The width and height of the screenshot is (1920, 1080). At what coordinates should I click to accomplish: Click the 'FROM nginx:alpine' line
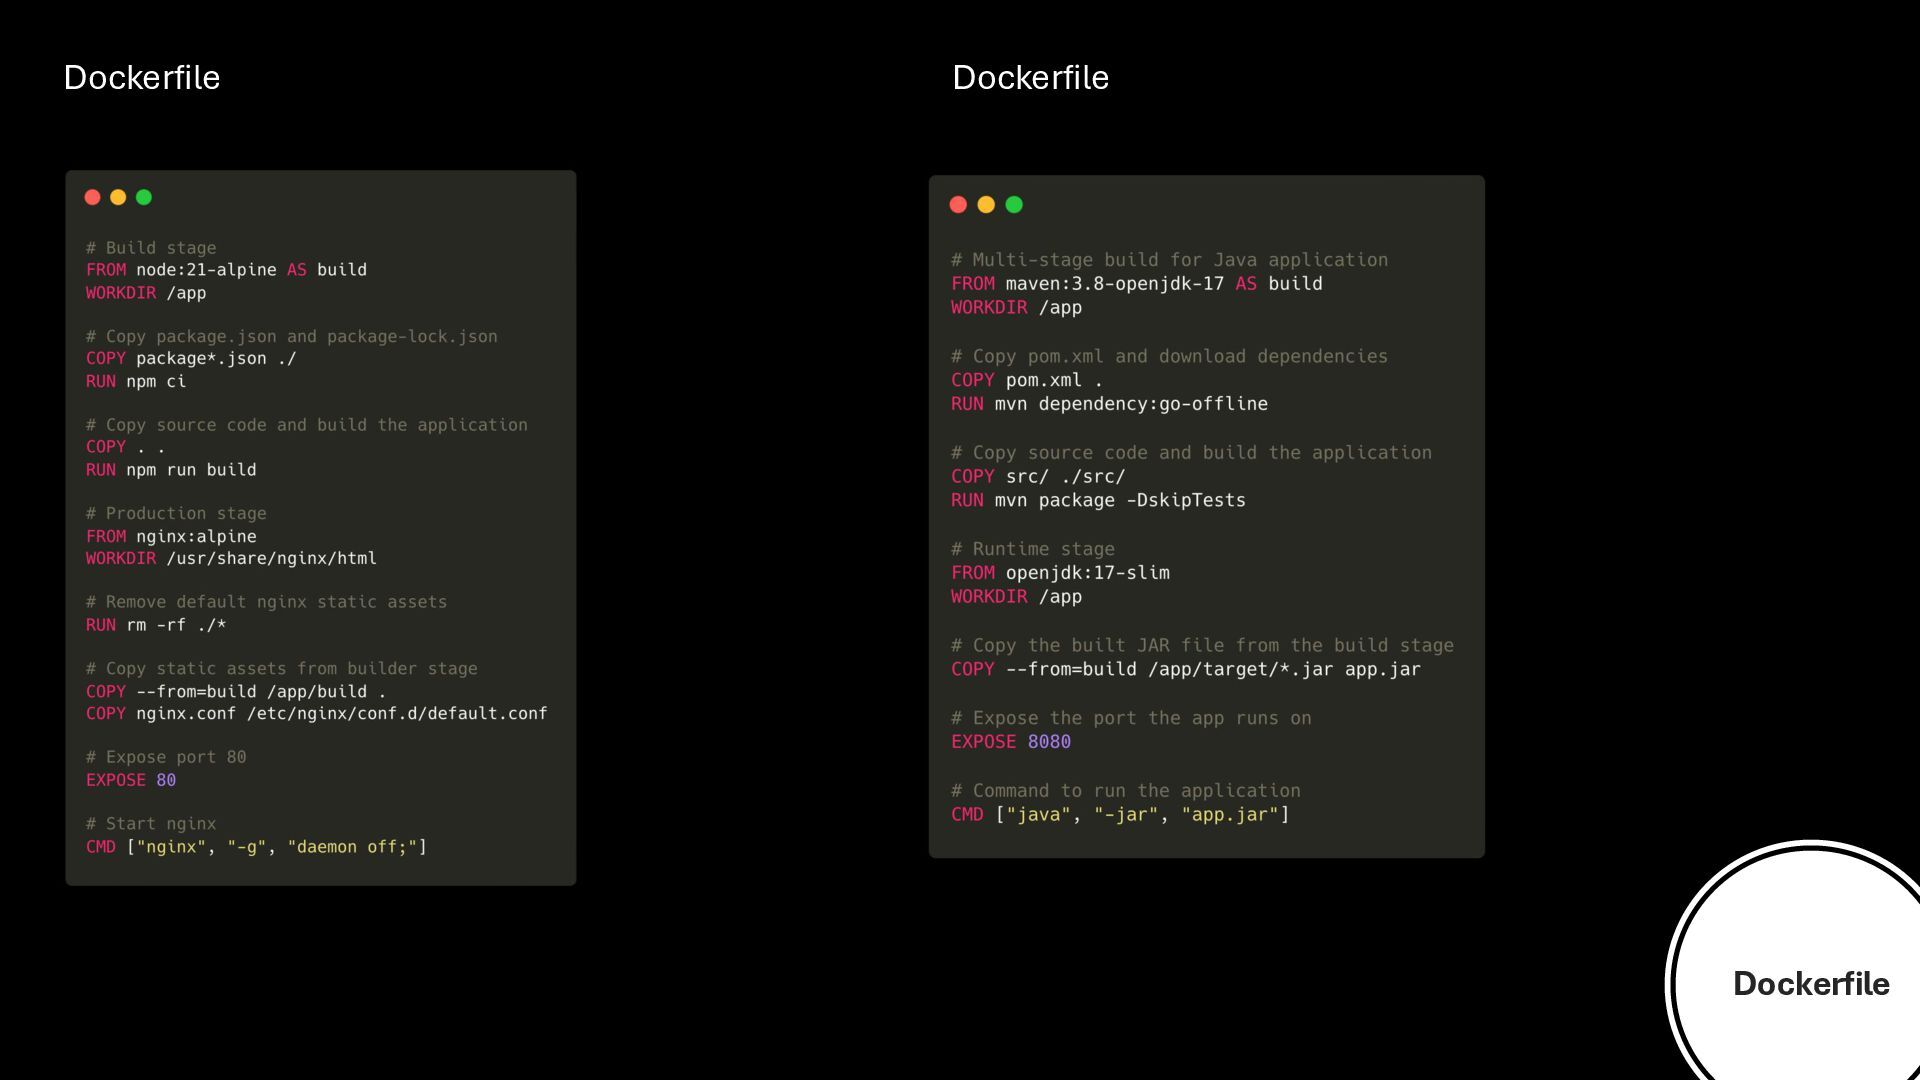click(x=171, y=536)
